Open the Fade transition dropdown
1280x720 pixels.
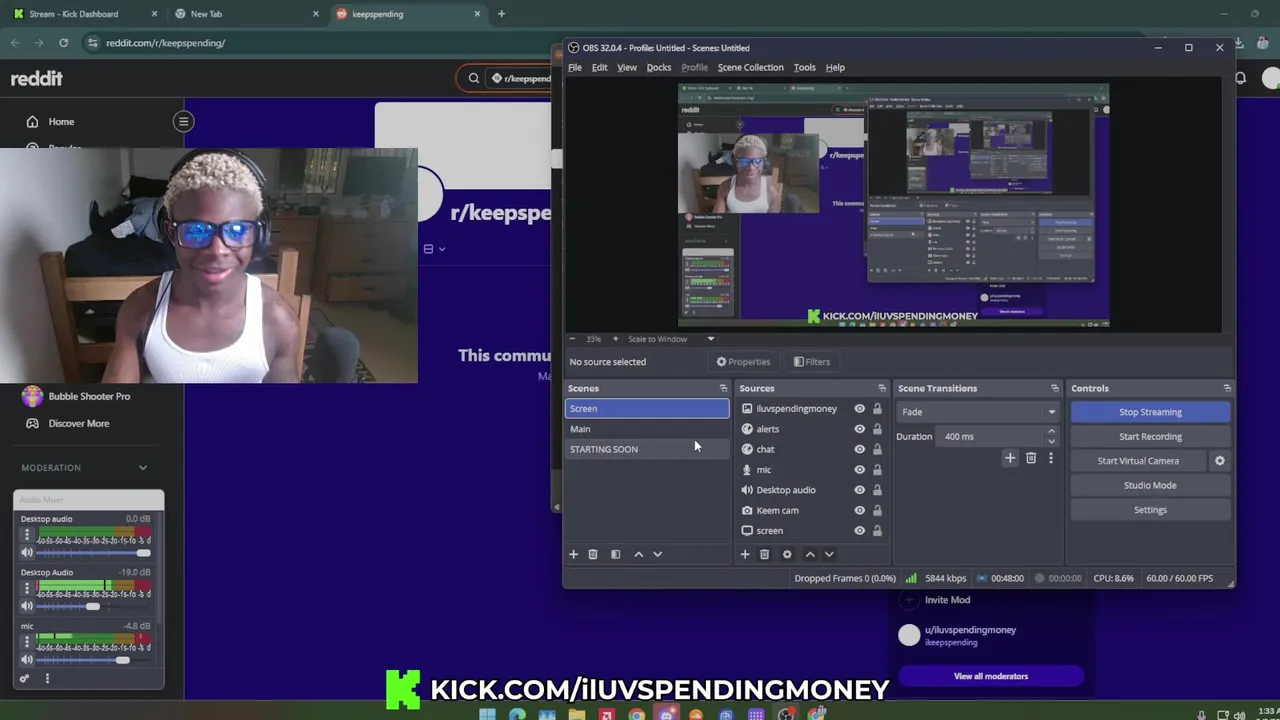click(977, 412)
